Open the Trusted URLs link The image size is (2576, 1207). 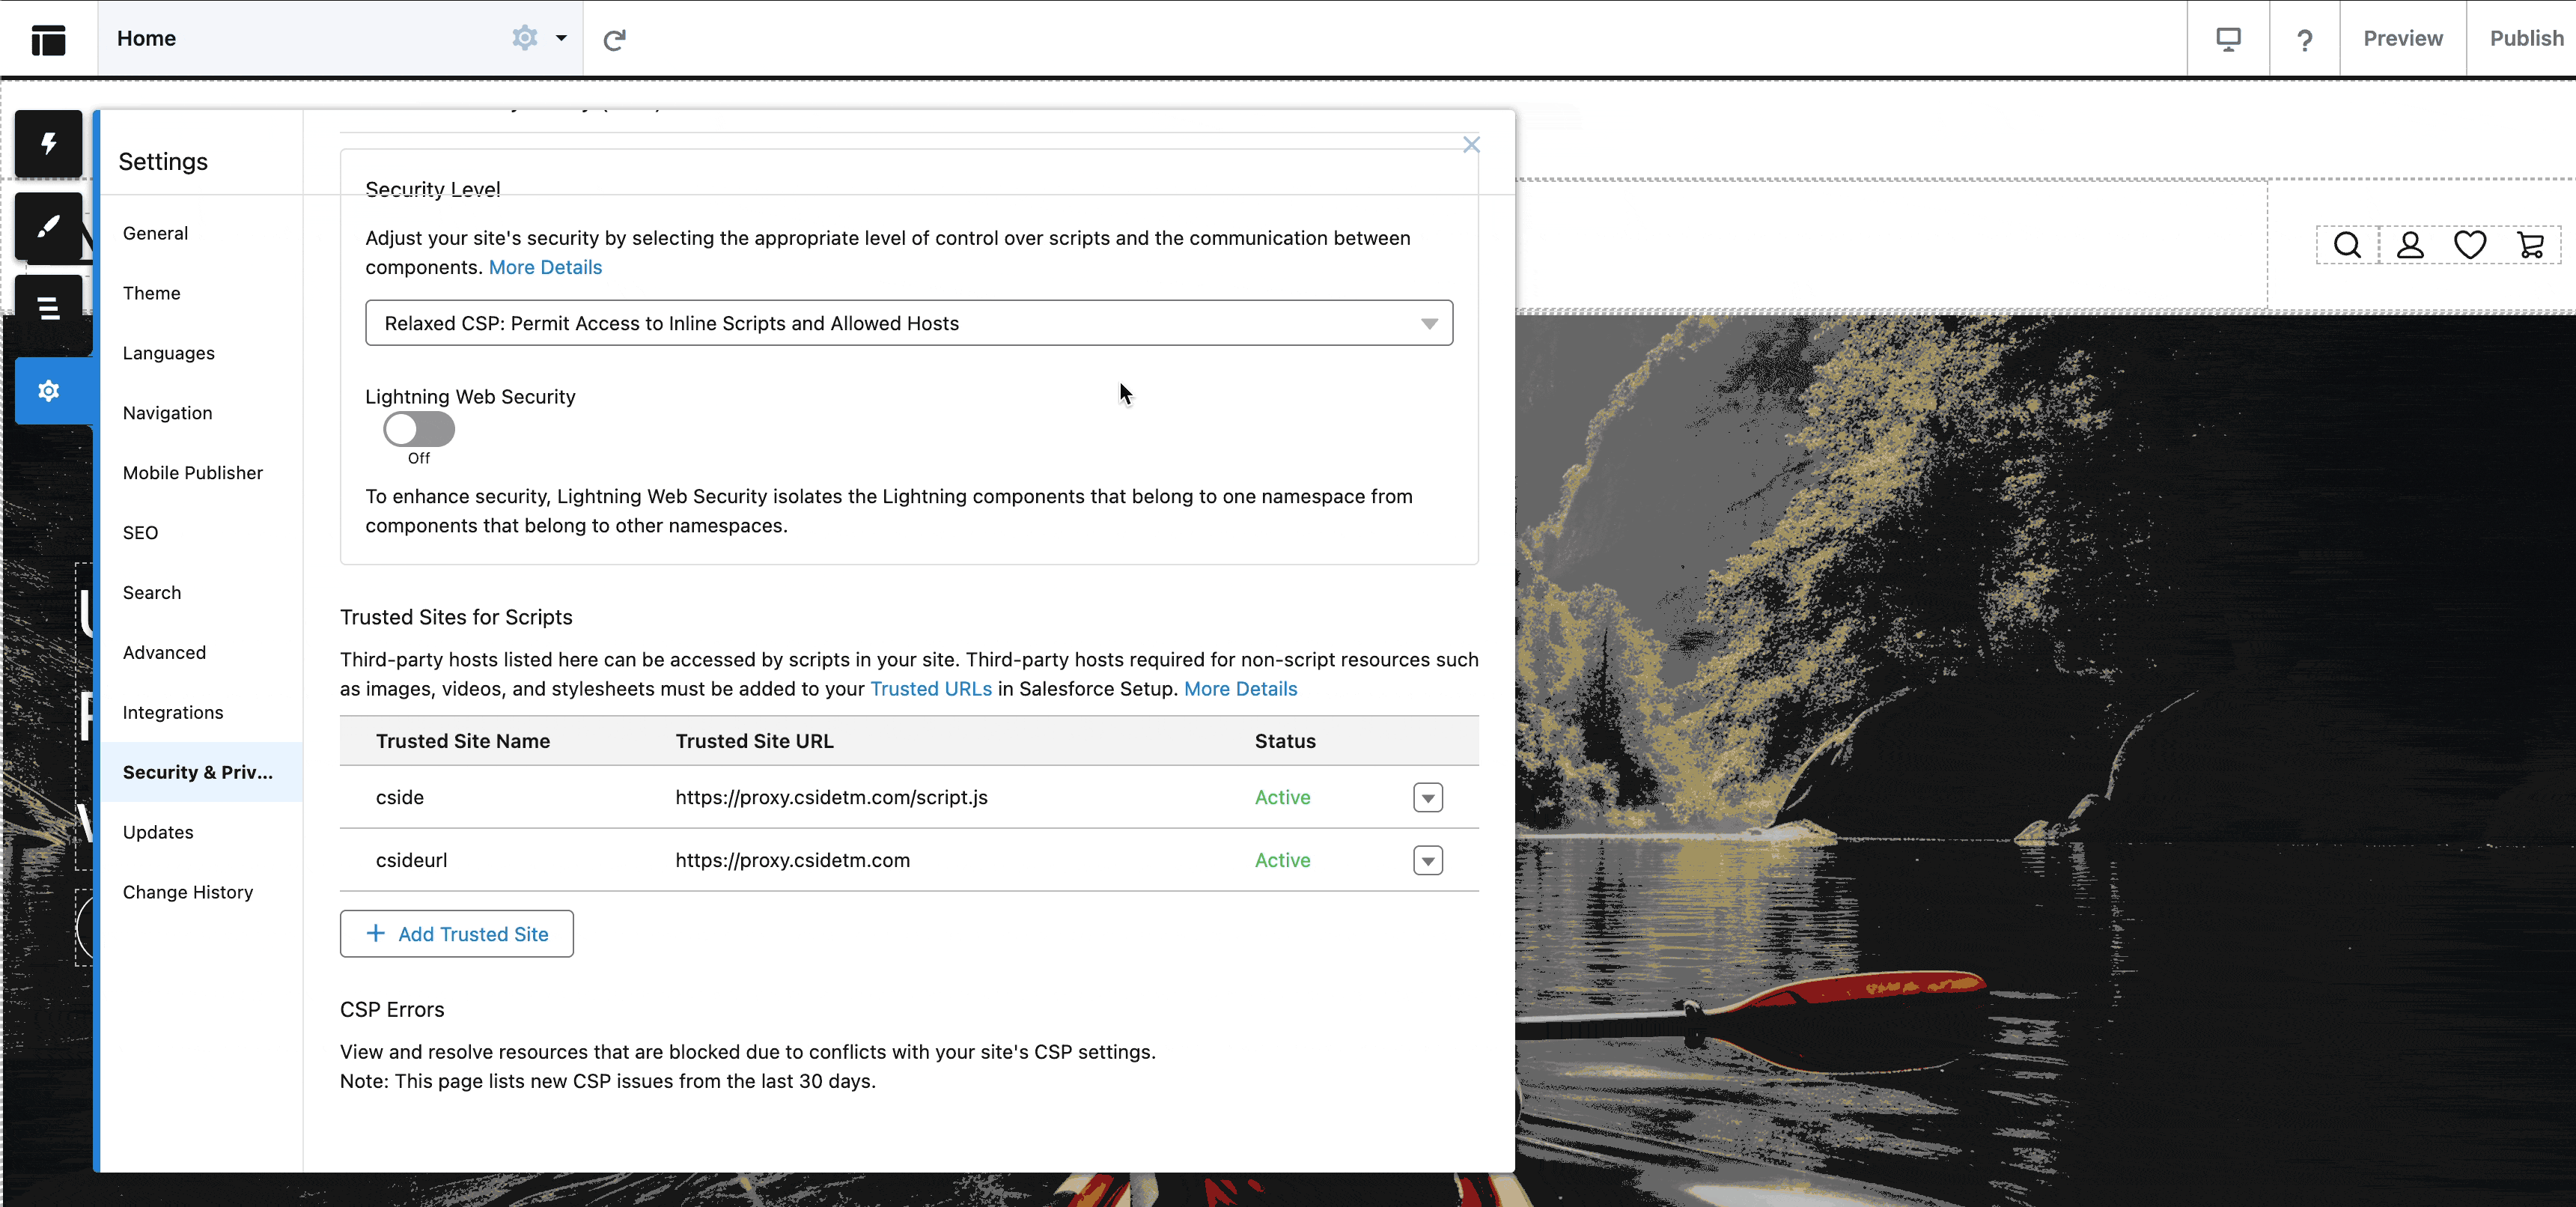coord(930,689)
